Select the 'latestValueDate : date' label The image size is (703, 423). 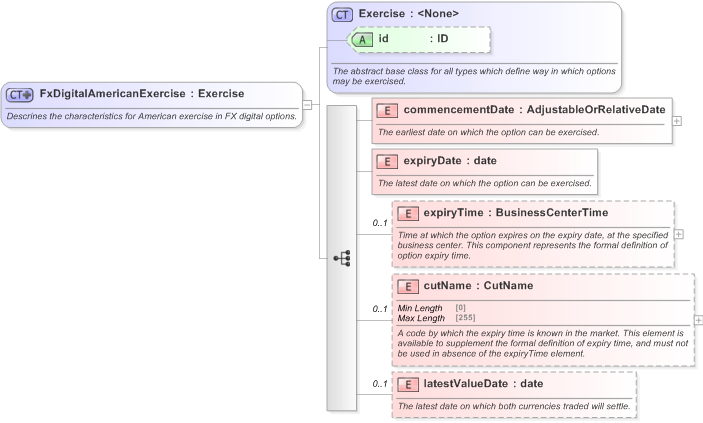click(483, 384)
